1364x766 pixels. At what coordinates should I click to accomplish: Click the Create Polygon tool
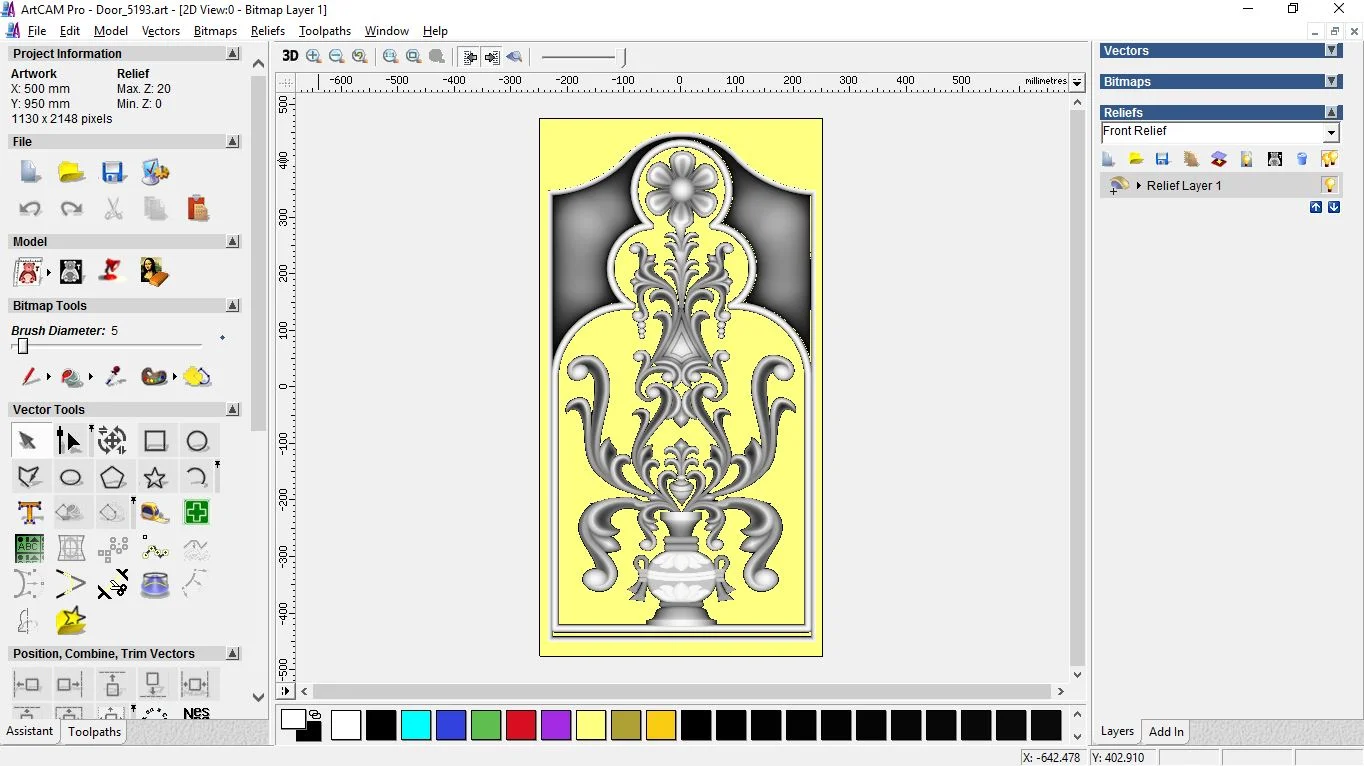click(x=112, y=477)
